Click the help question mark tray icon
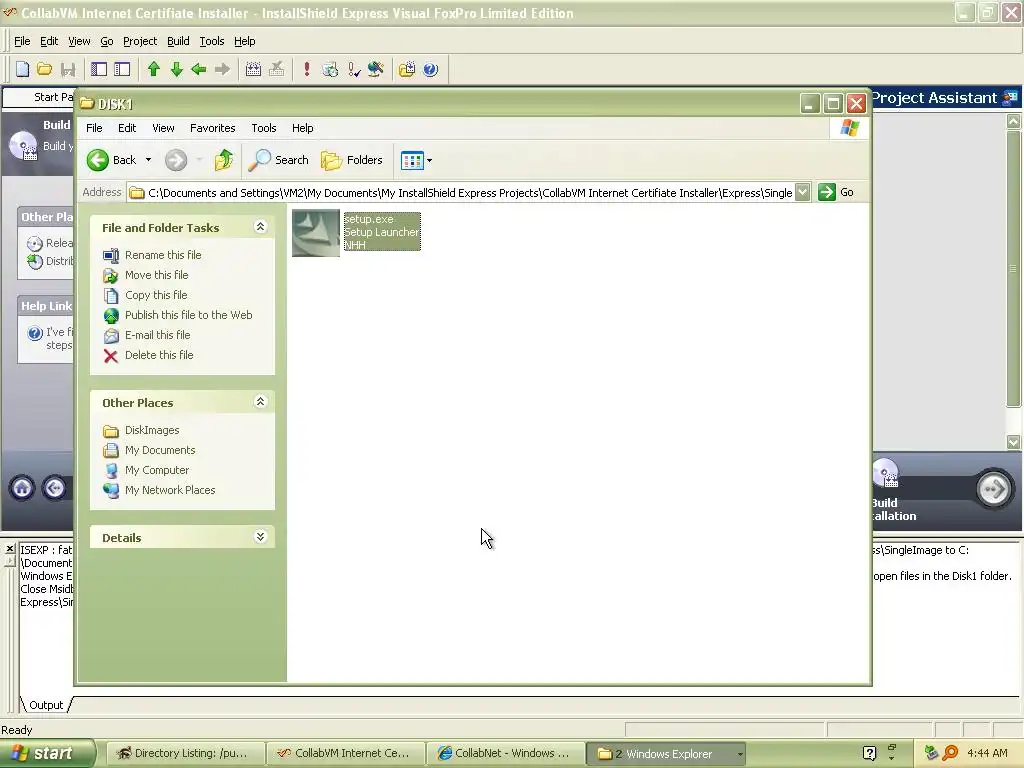 click(869, 753)
